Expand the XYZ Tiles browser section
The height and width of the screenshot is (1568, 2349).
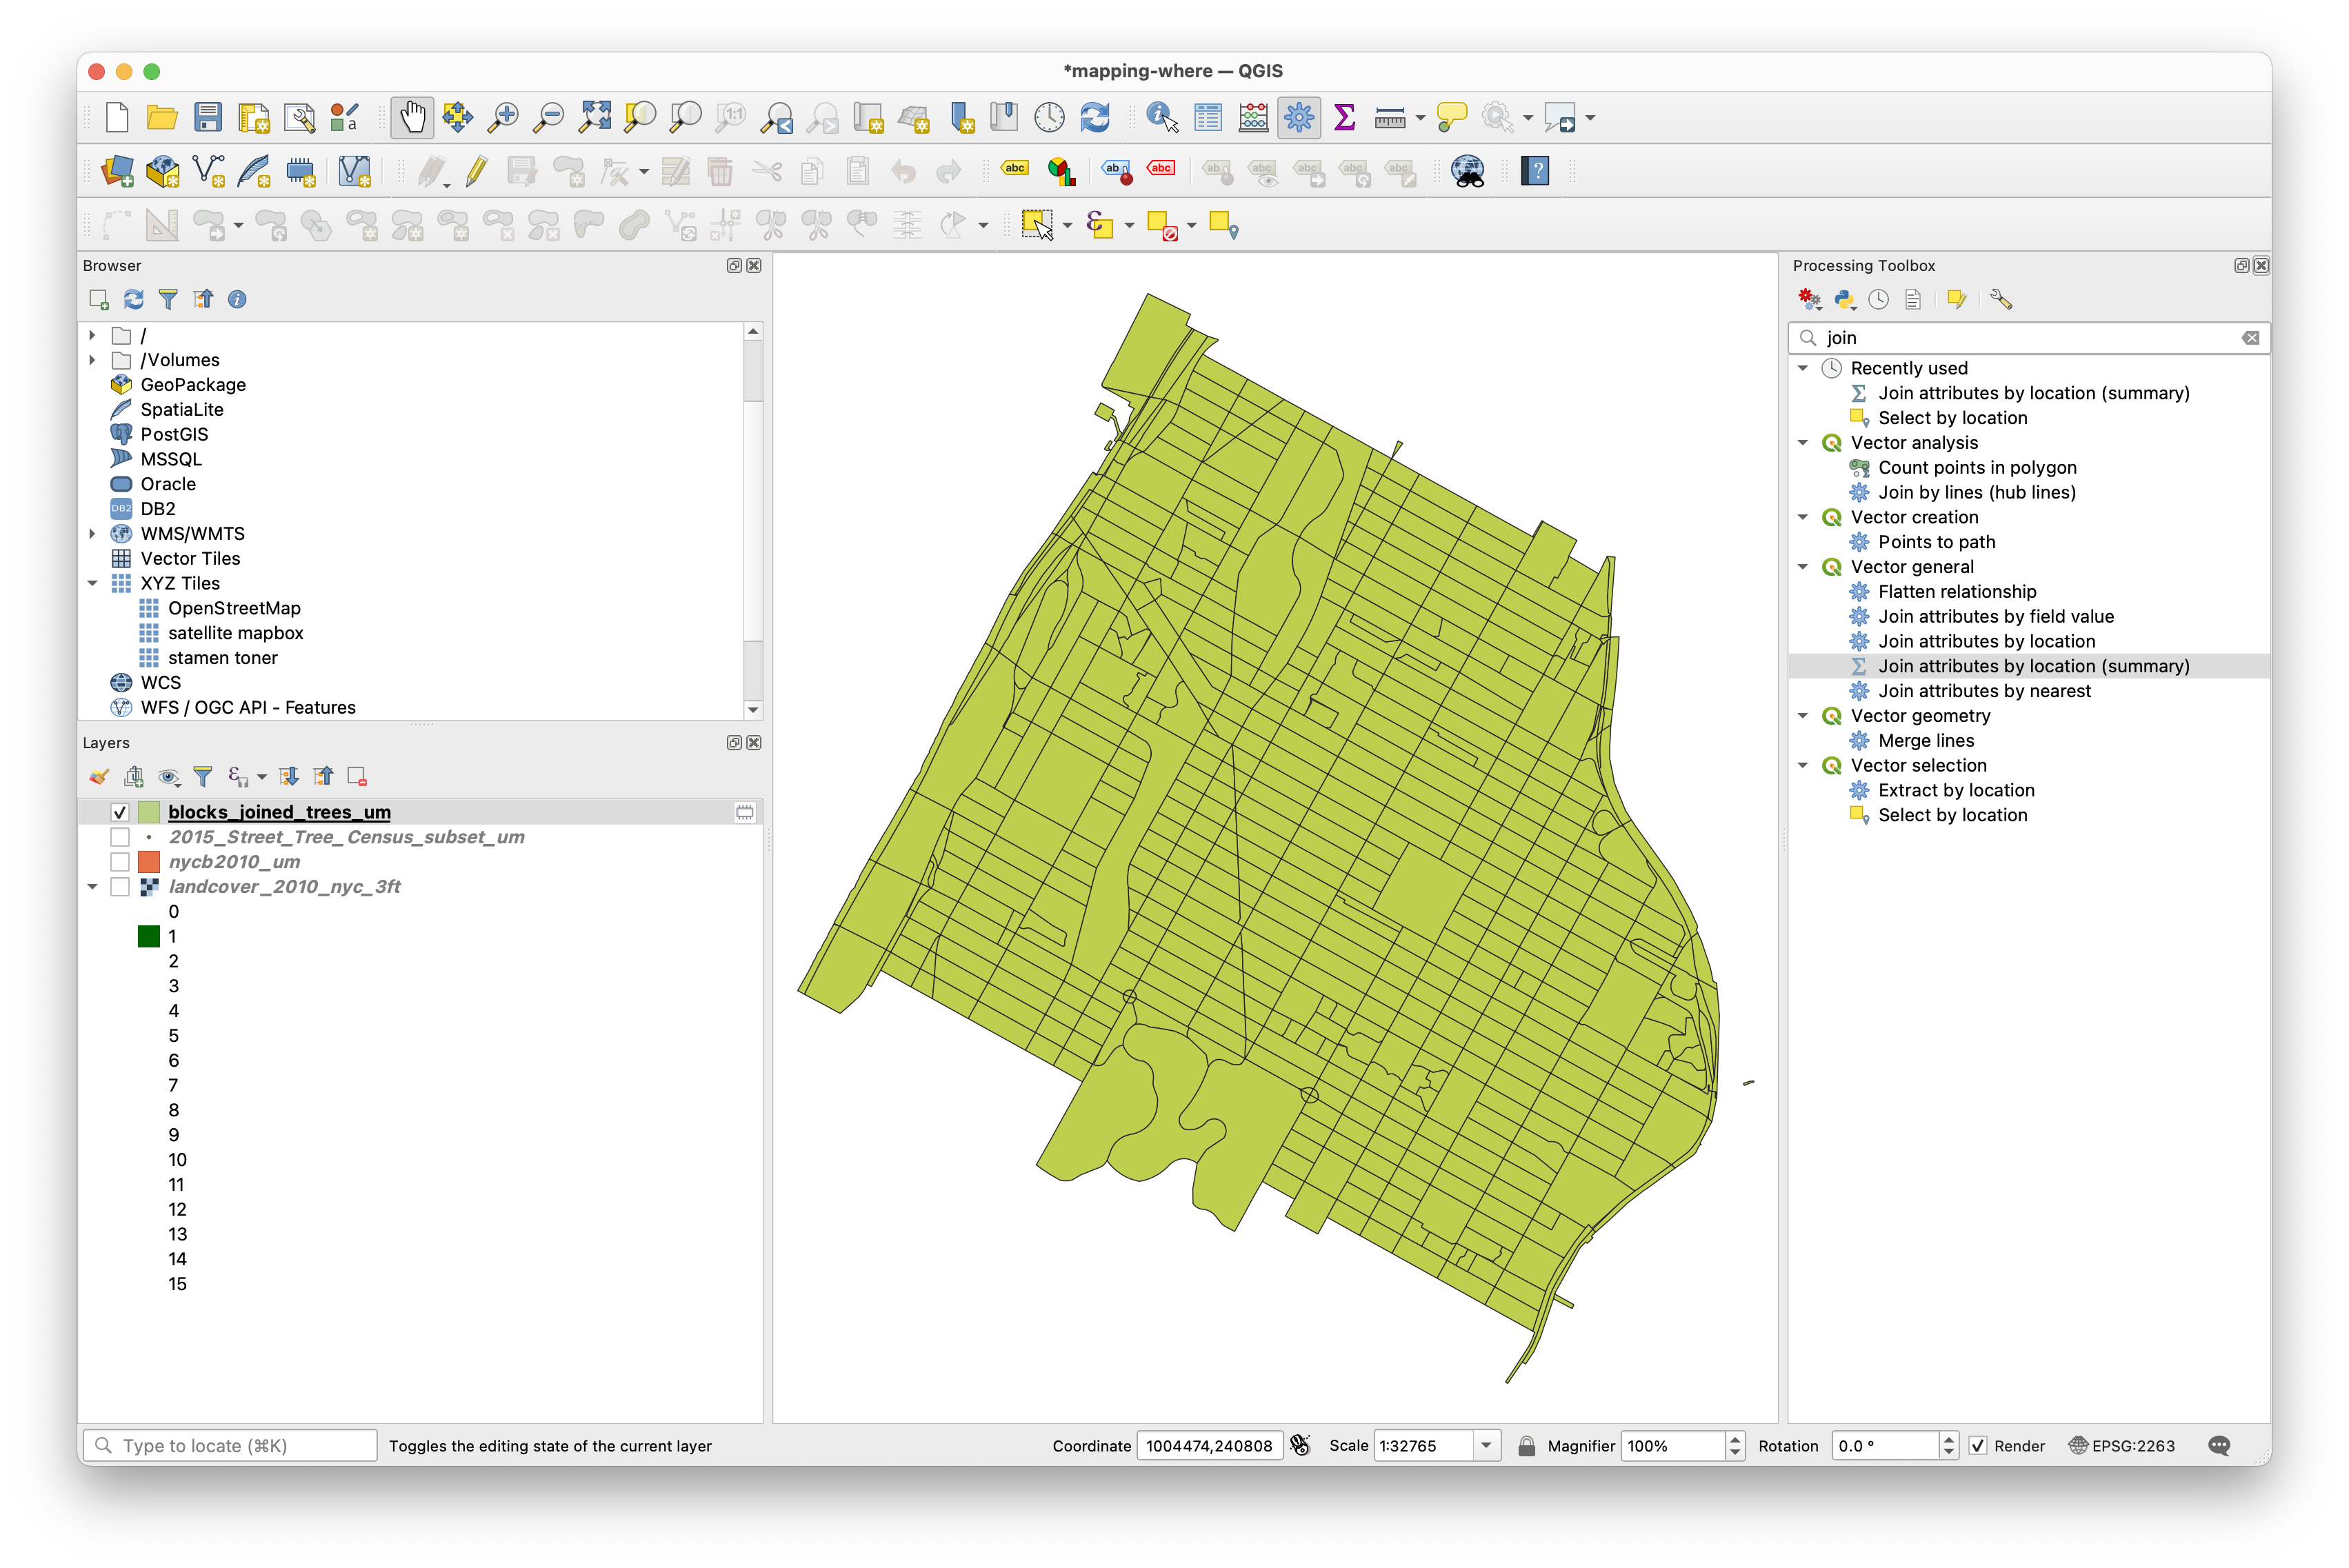click(91, 581)
